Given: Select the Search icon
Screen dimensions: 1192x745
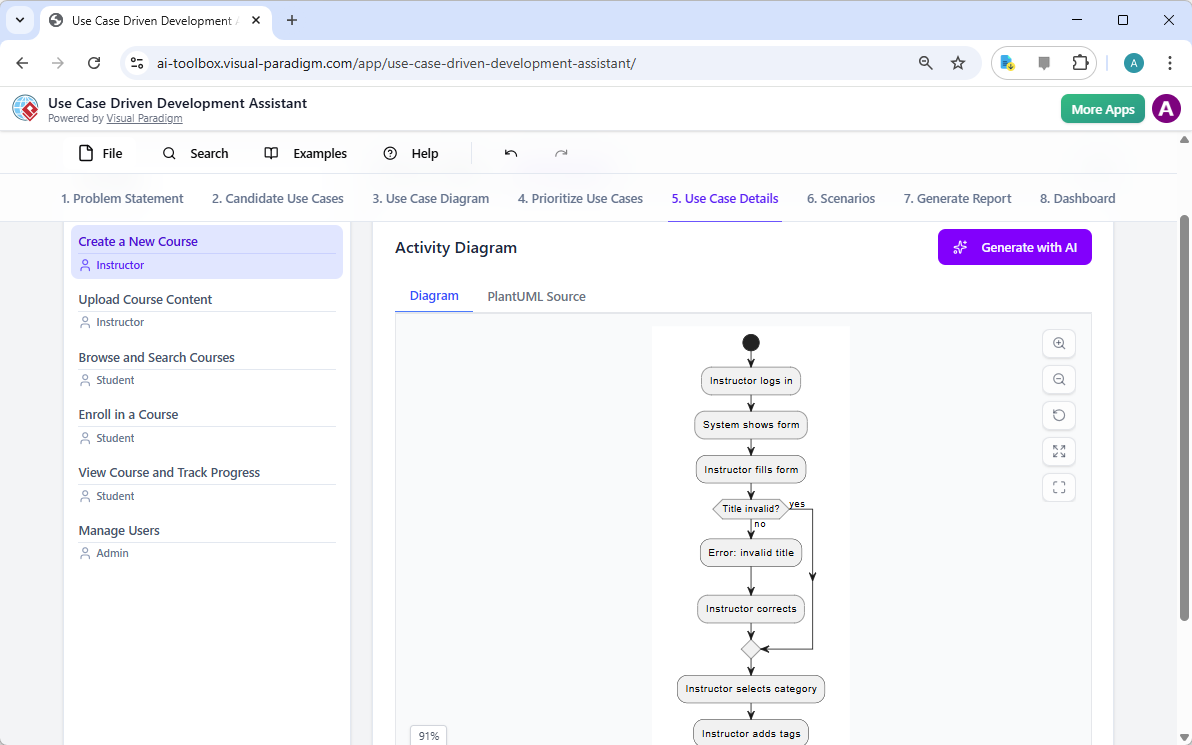Looking at the screenshot, I should [168, 152].
